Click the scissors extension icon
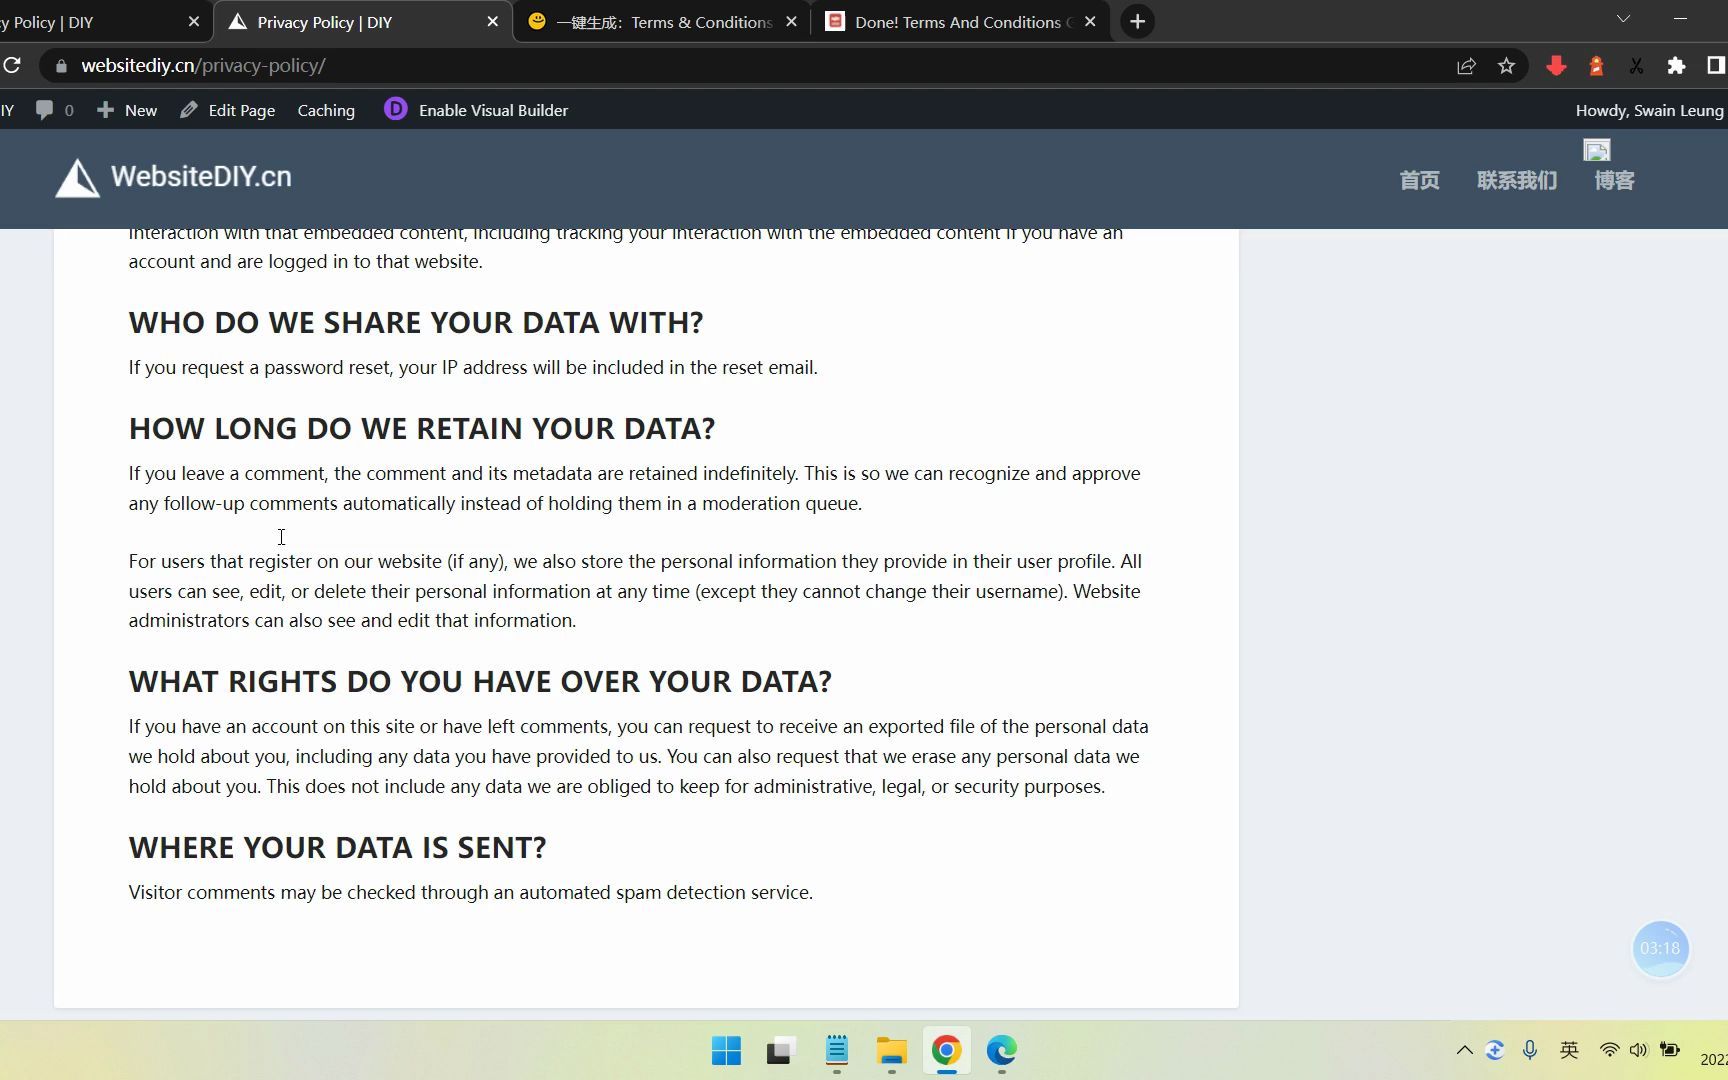 point(1636,65)
